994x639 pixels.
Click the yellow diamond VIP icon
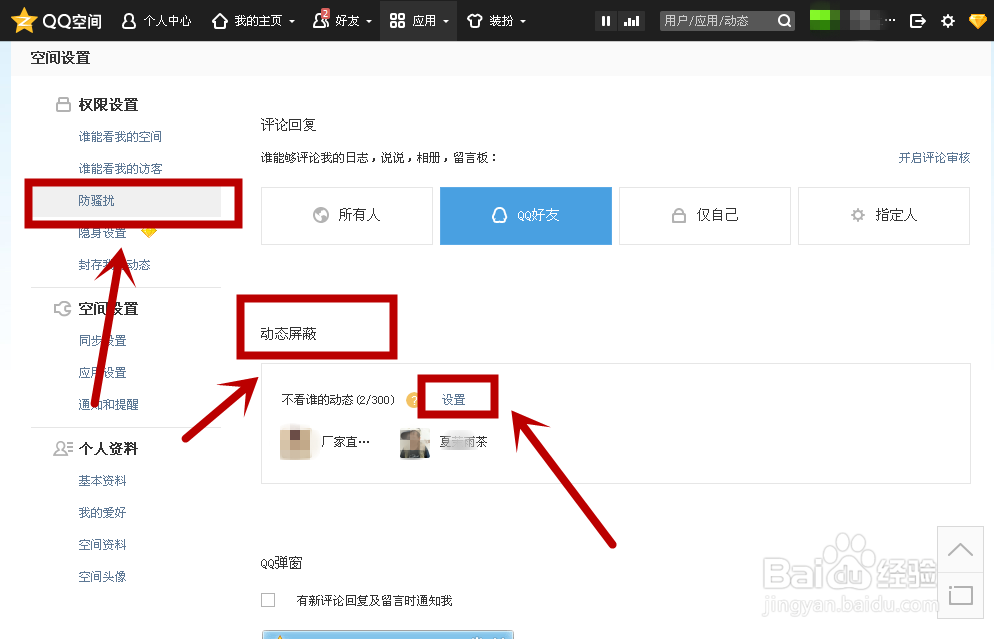pos(977,20)
